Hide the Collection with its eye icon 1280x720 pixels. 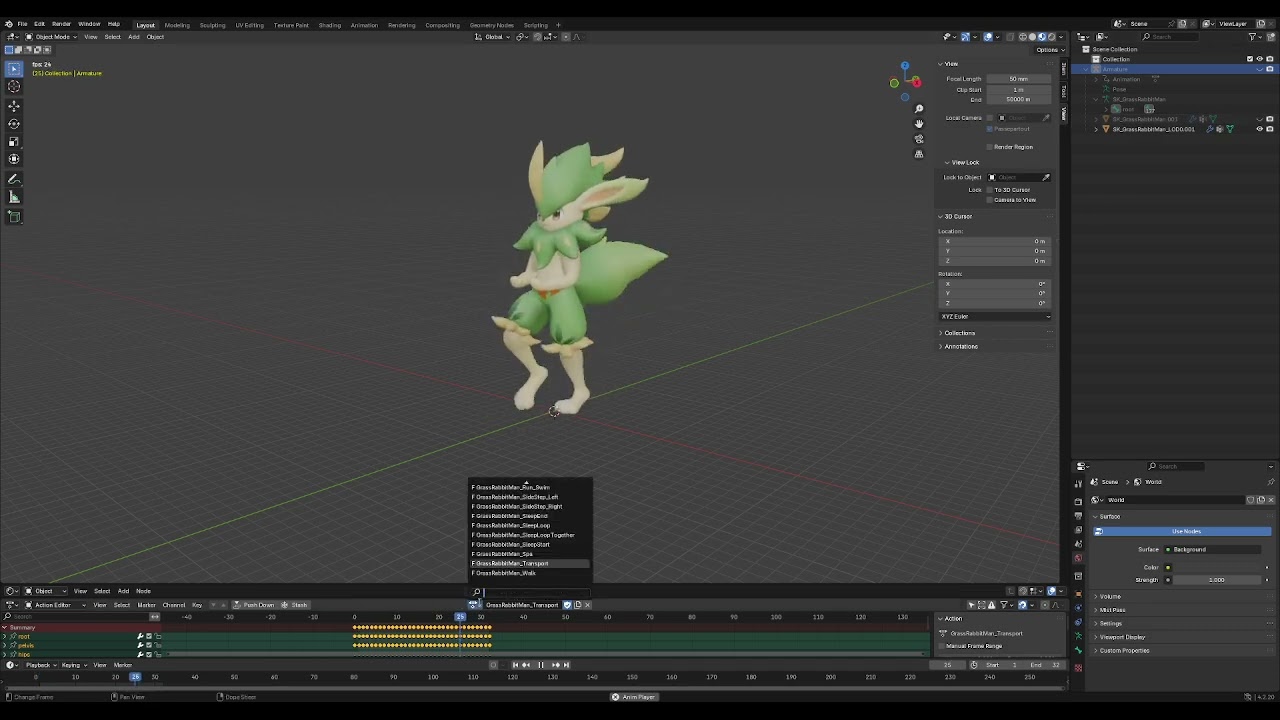1259,59
